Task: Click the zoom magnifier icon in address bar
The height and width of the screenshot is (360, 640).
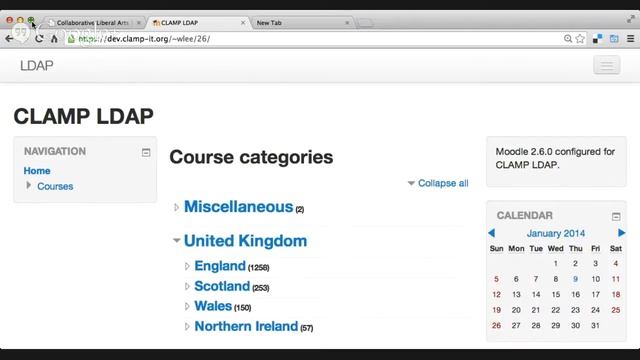Action: point(568,39)
